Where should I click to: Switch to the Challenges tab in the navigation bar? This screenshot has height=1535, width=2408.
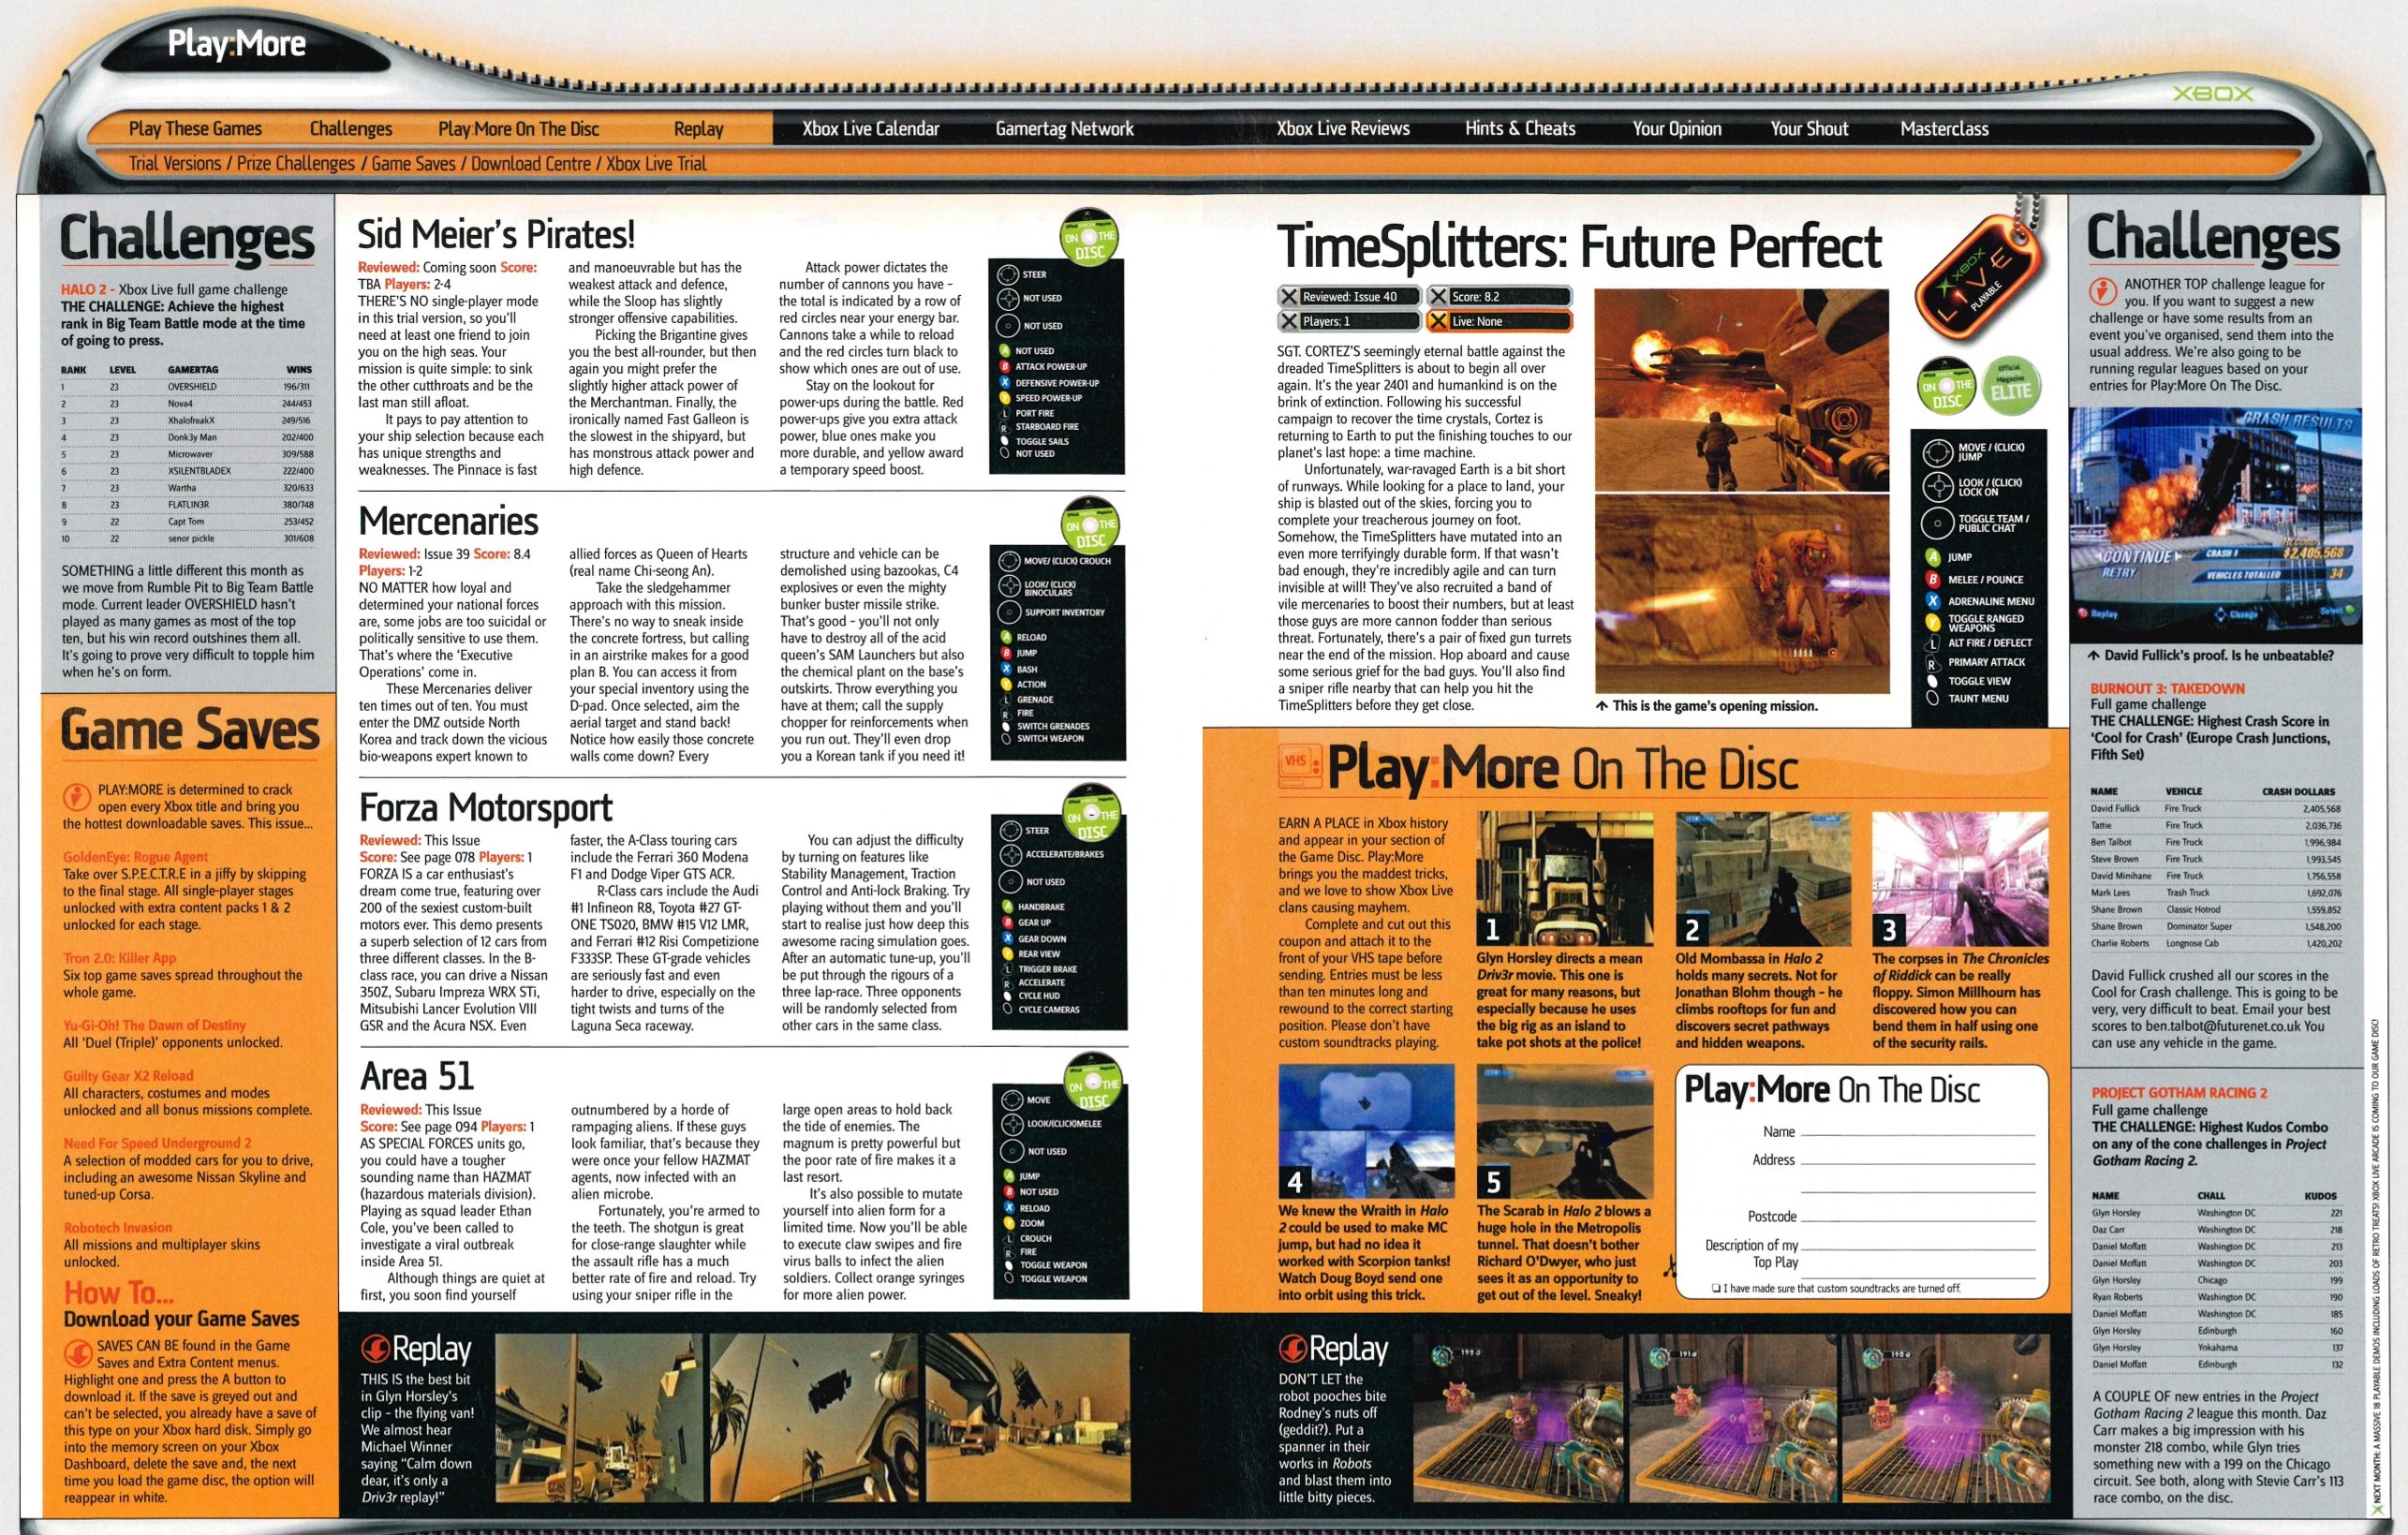click(351, 129)
